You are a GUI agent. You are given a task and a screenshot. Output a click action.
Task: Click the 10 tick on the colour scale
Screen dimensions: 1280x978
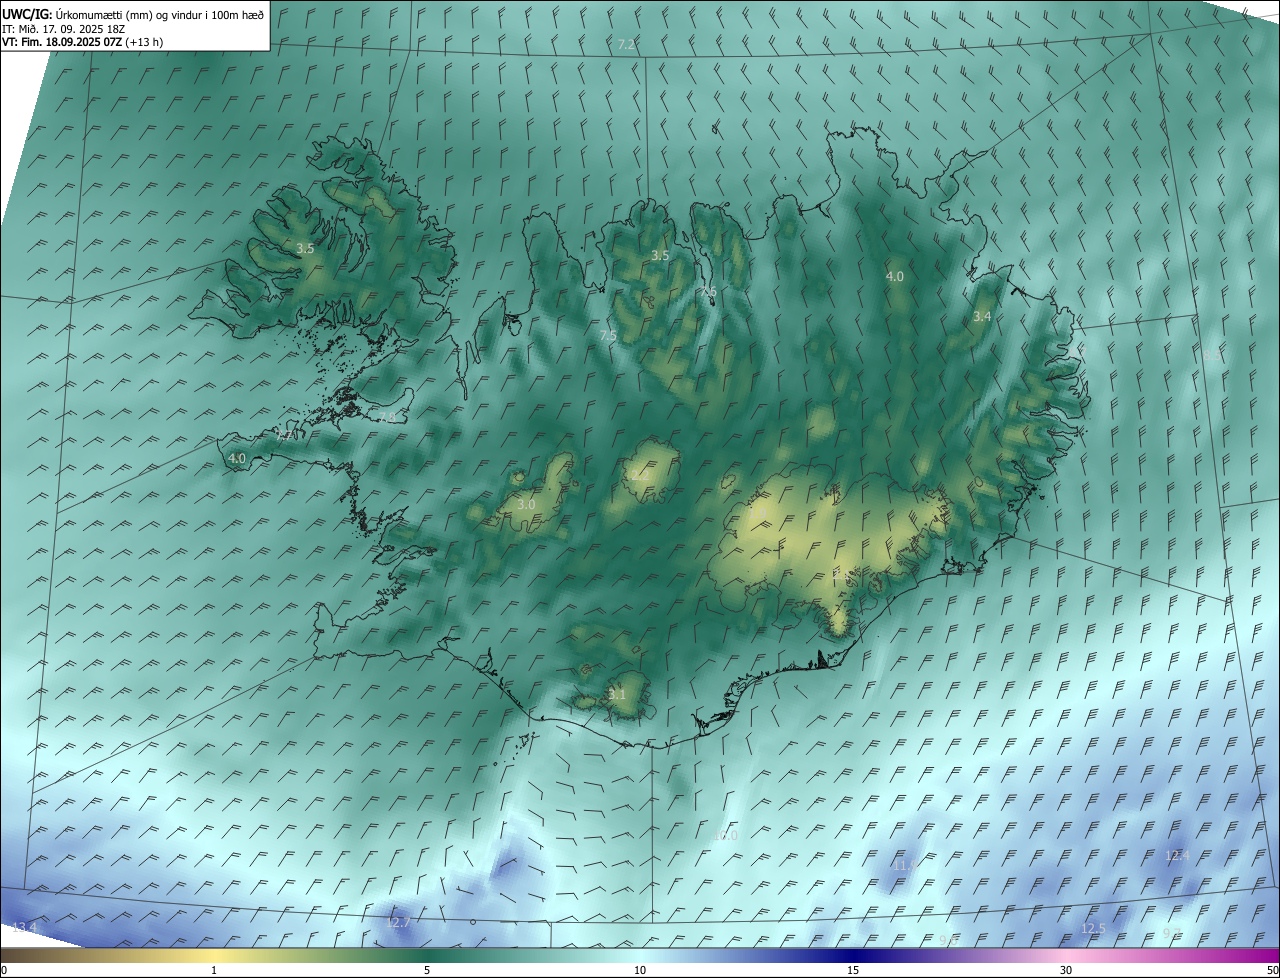pyautogui.click(x=640, y=970)
